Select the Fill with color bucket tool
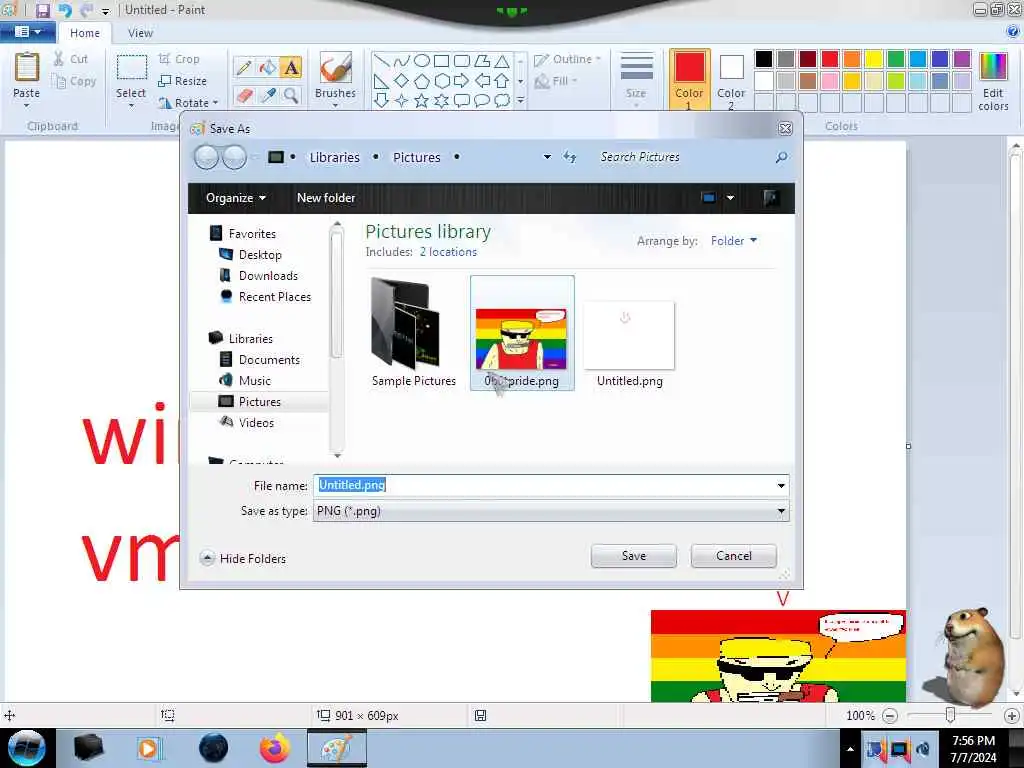This screenshot has height=768, width=1024. [268, 67]
